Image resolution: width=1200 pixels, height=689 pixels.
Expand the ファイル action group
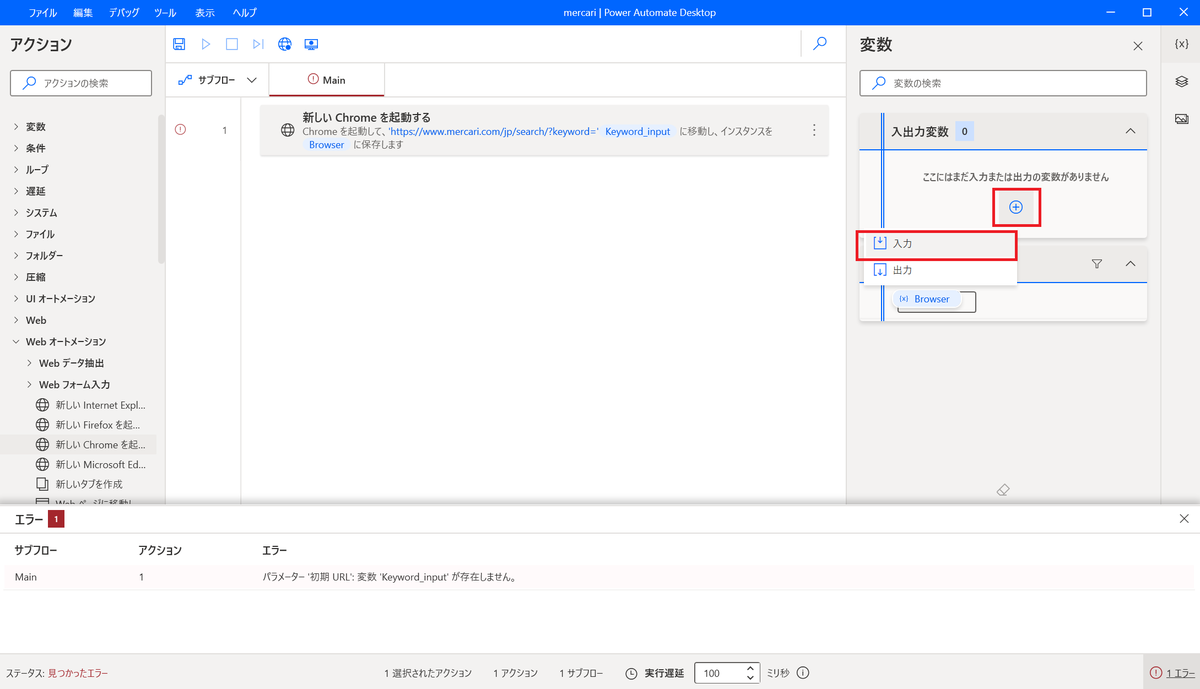pos(16,234)
